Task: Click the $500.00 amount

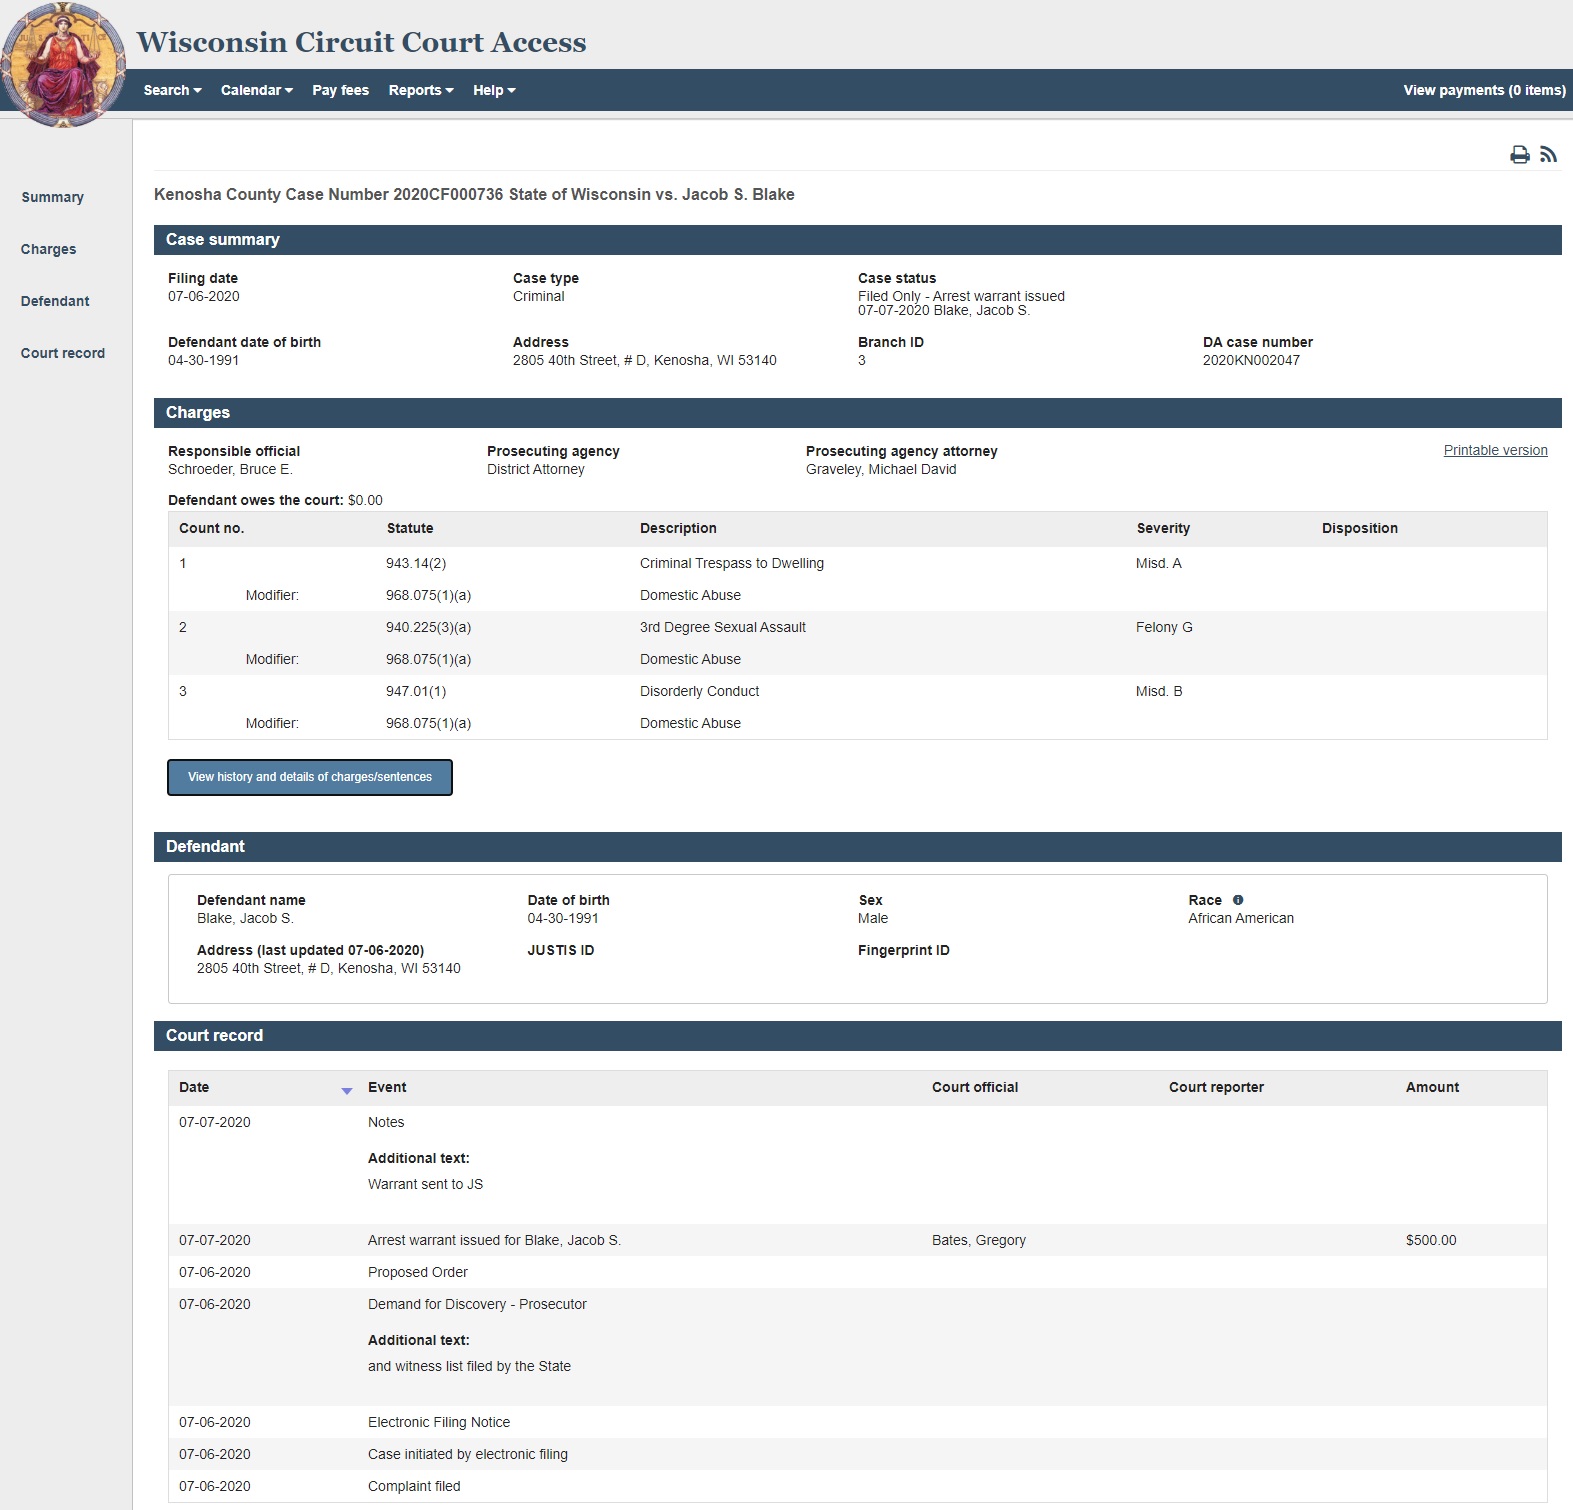Action: (x=1431, y=1240)
